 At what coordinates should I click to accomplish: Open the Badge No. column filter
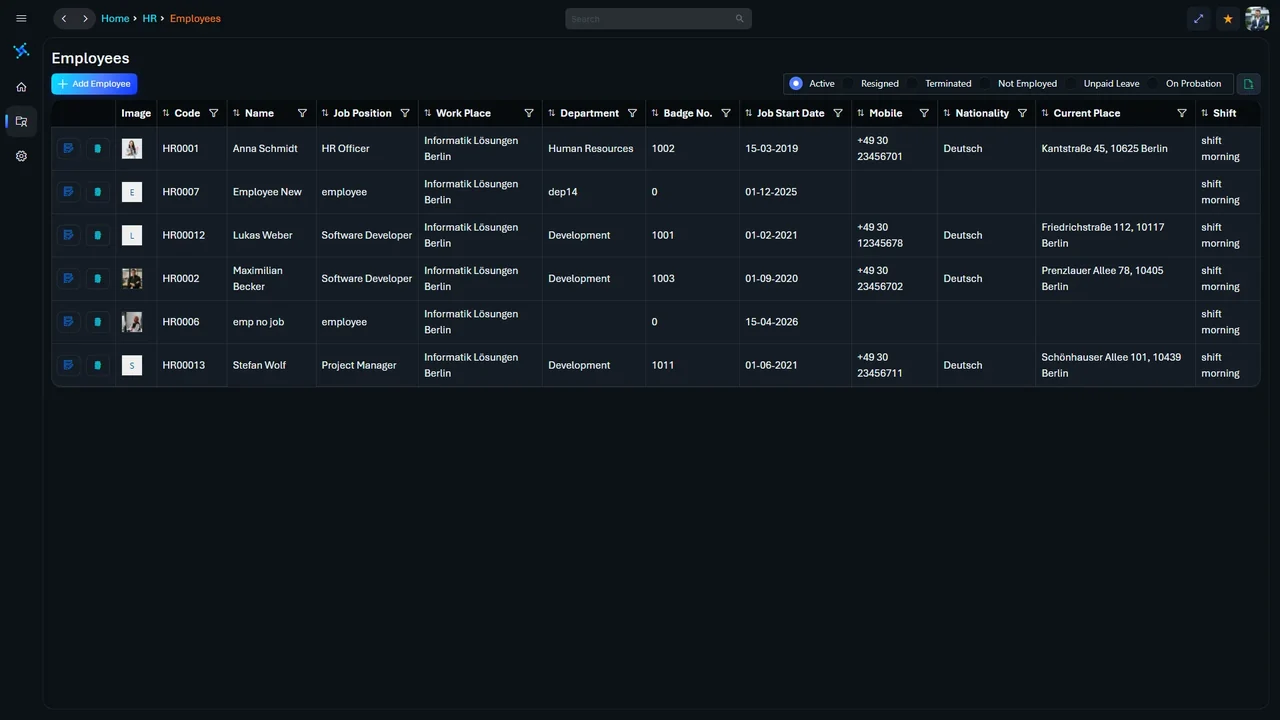coord(726,113)
